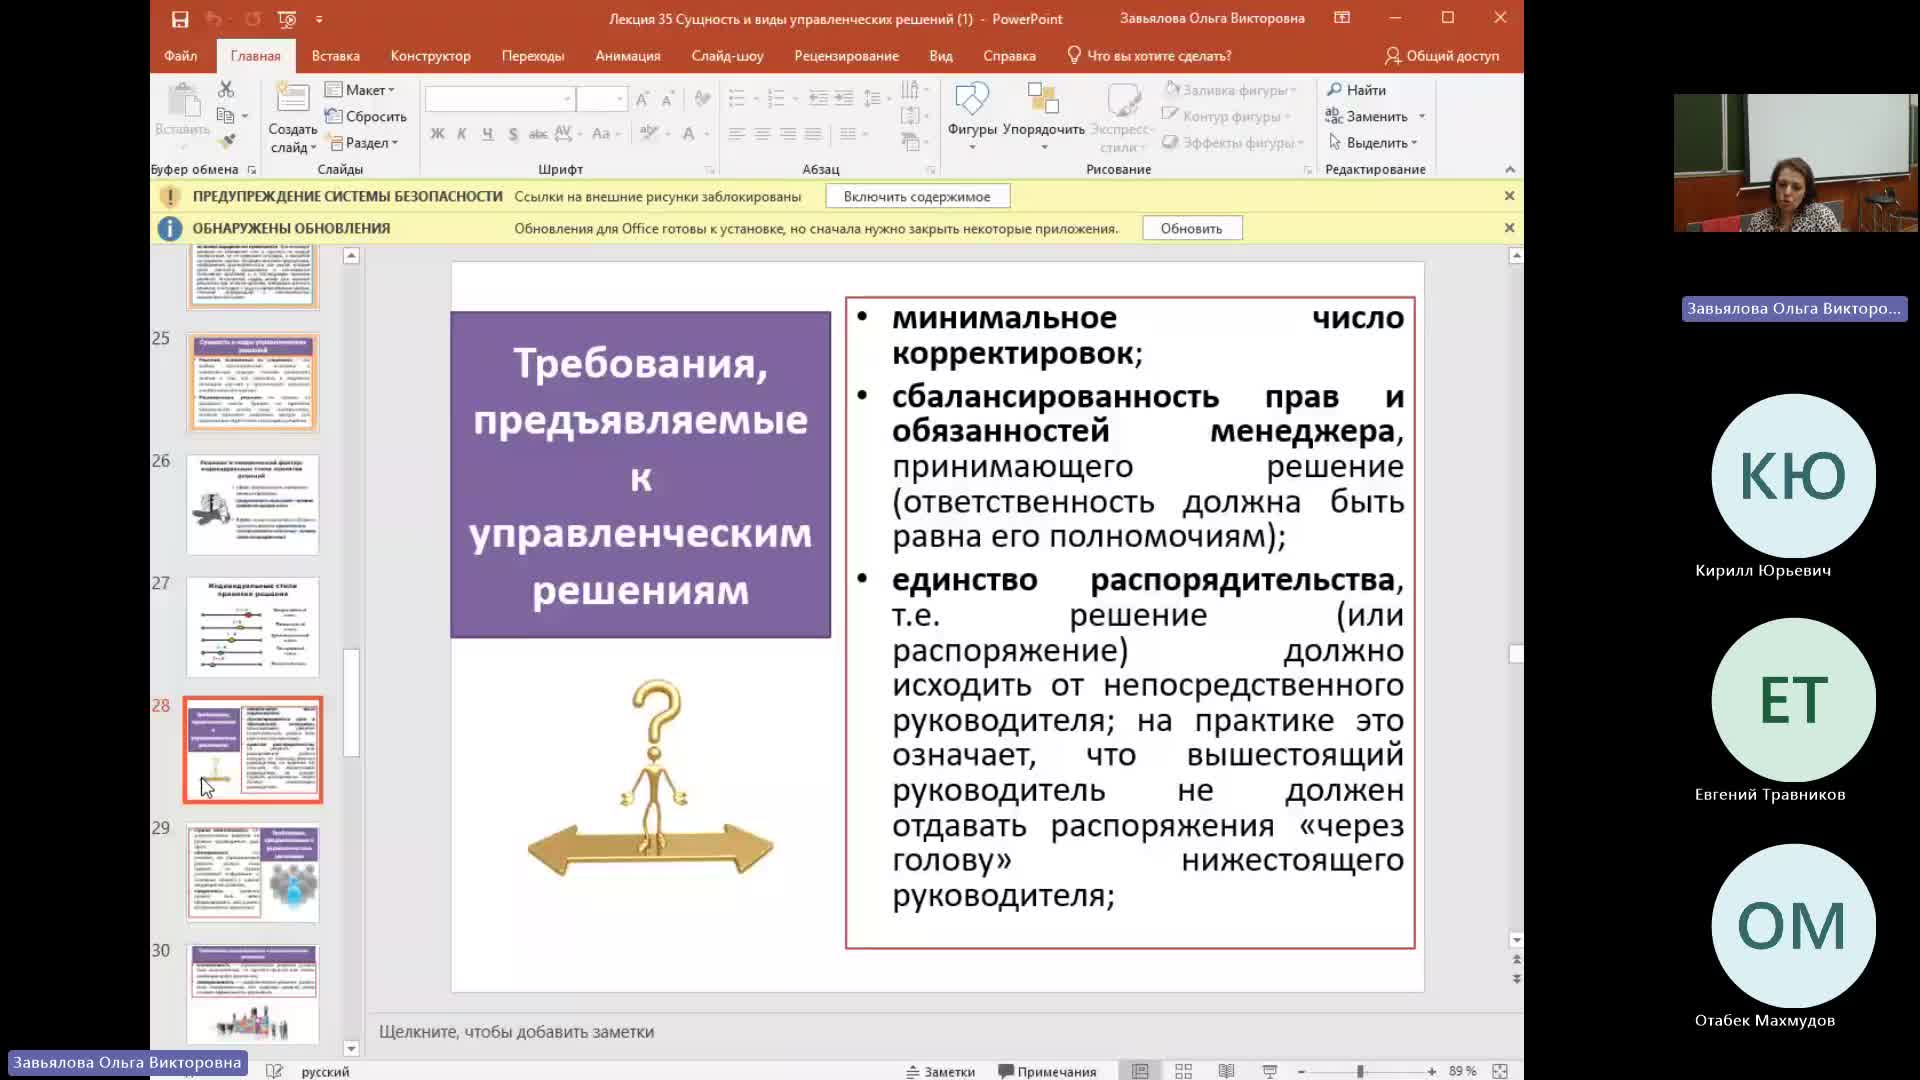The height and width of the screenshot is (1080, 1920).
Task: Click the Italic К formatting icon
Action: (462, 133)
